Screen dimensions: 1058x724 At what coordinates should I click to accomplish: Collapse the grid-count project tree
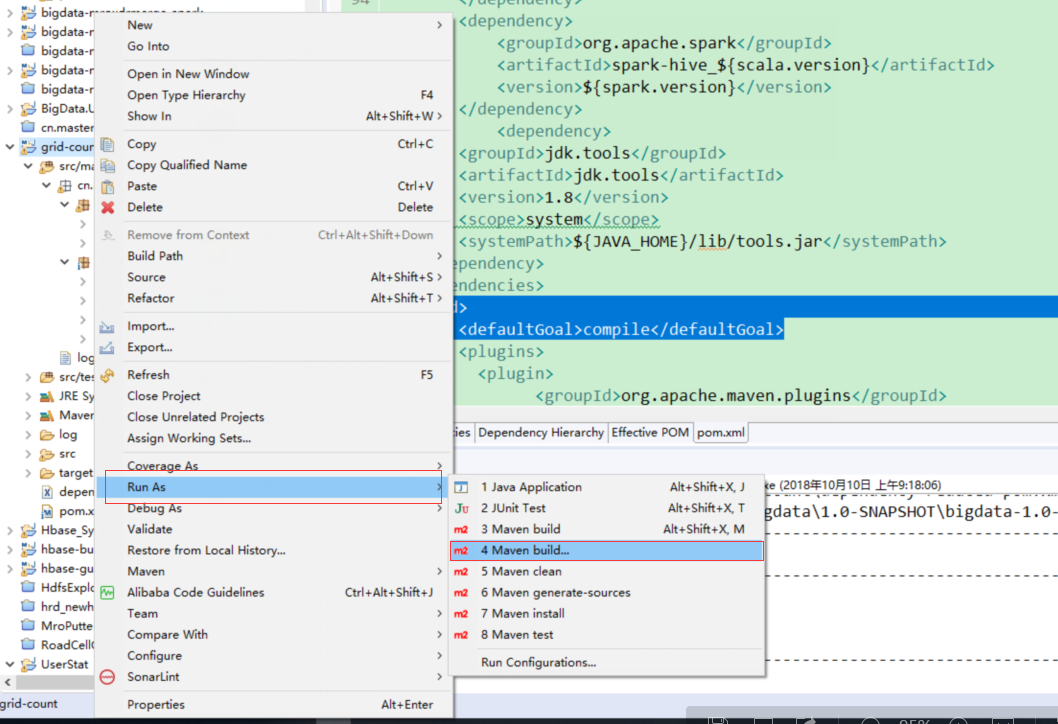click(8, 146)
